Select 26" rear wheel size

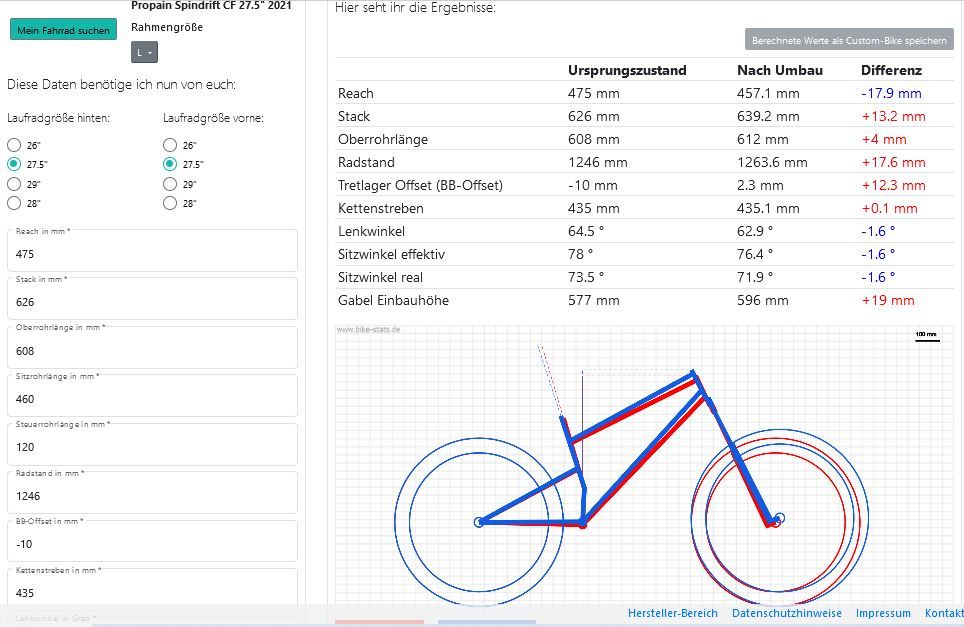click(x=15, y=145)
